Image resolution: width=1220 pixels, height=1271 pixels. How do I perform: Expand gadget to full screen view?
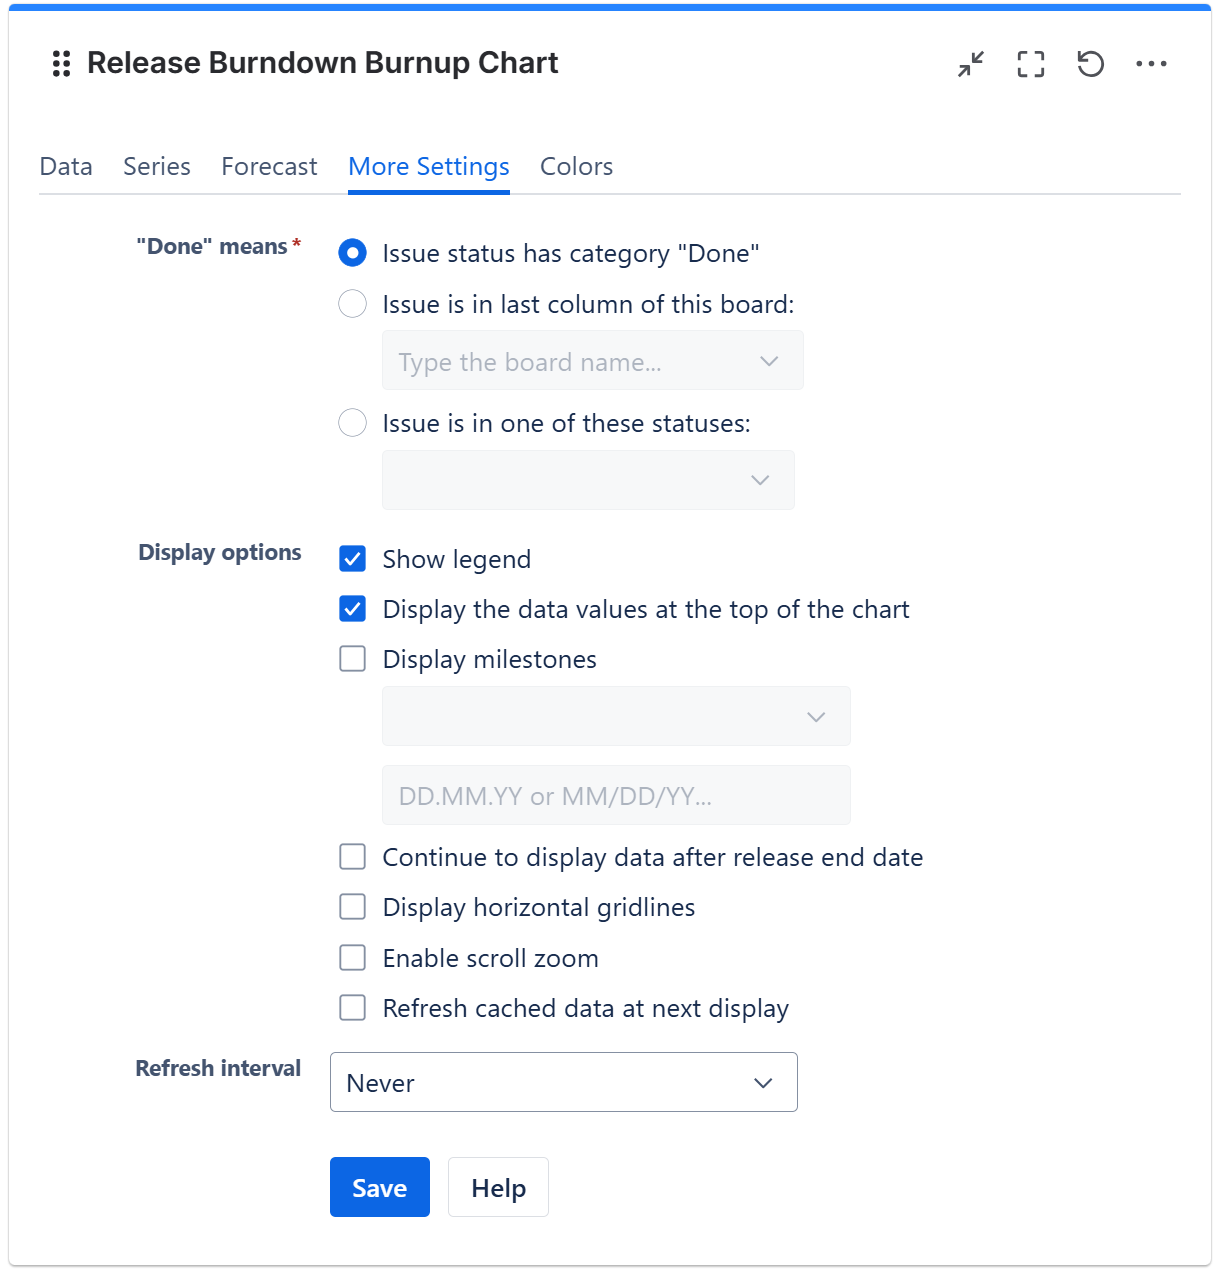coord(1030,64)
